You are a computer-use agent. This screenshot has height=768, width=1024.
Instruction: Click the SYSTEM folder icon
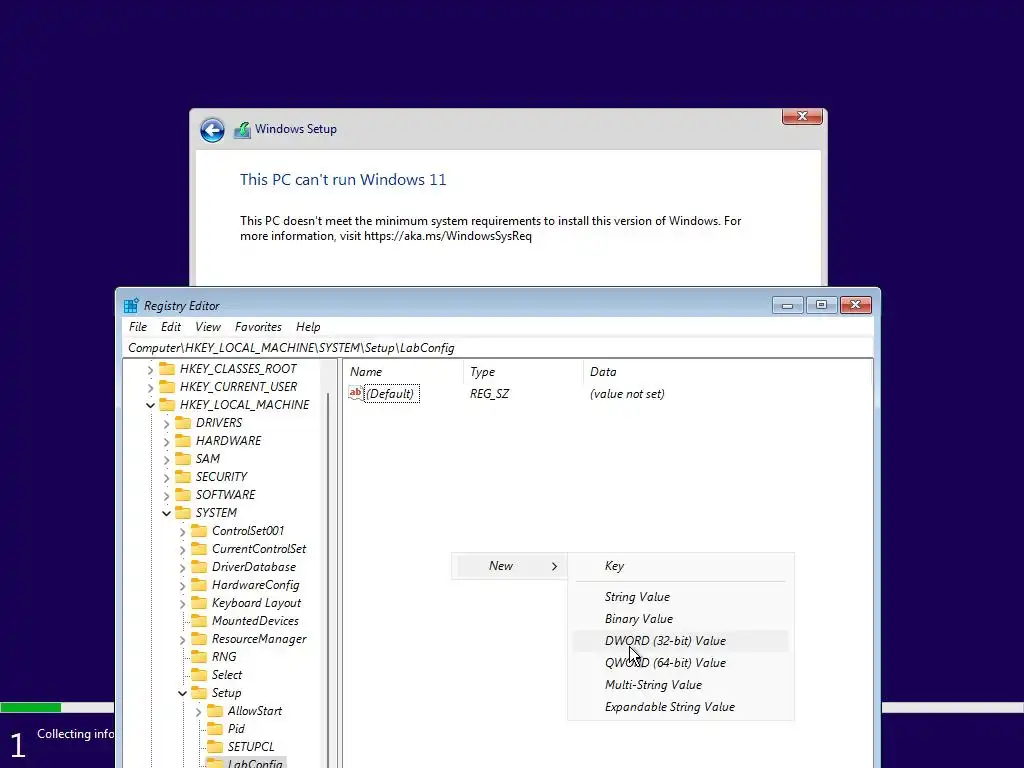point(183,513)
